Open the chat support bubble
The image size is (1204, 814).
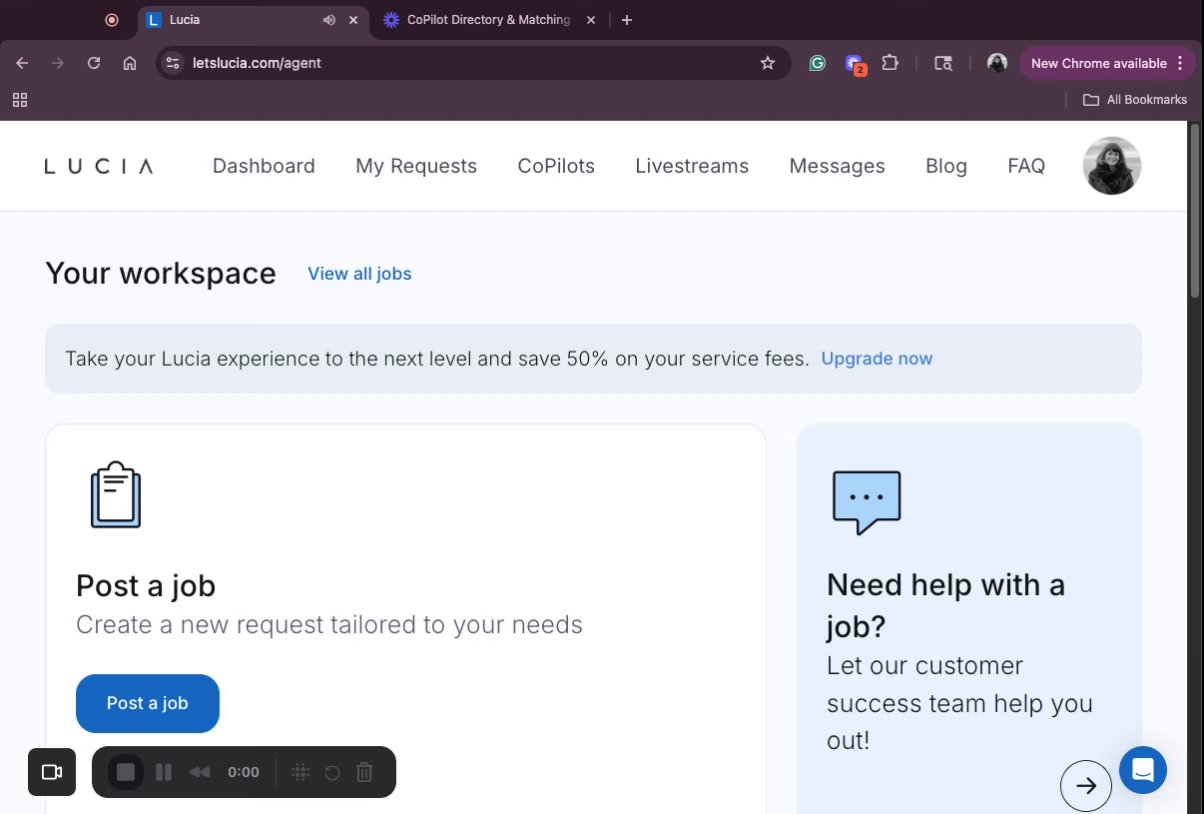pyautogui.click(x=1143, y=770)
